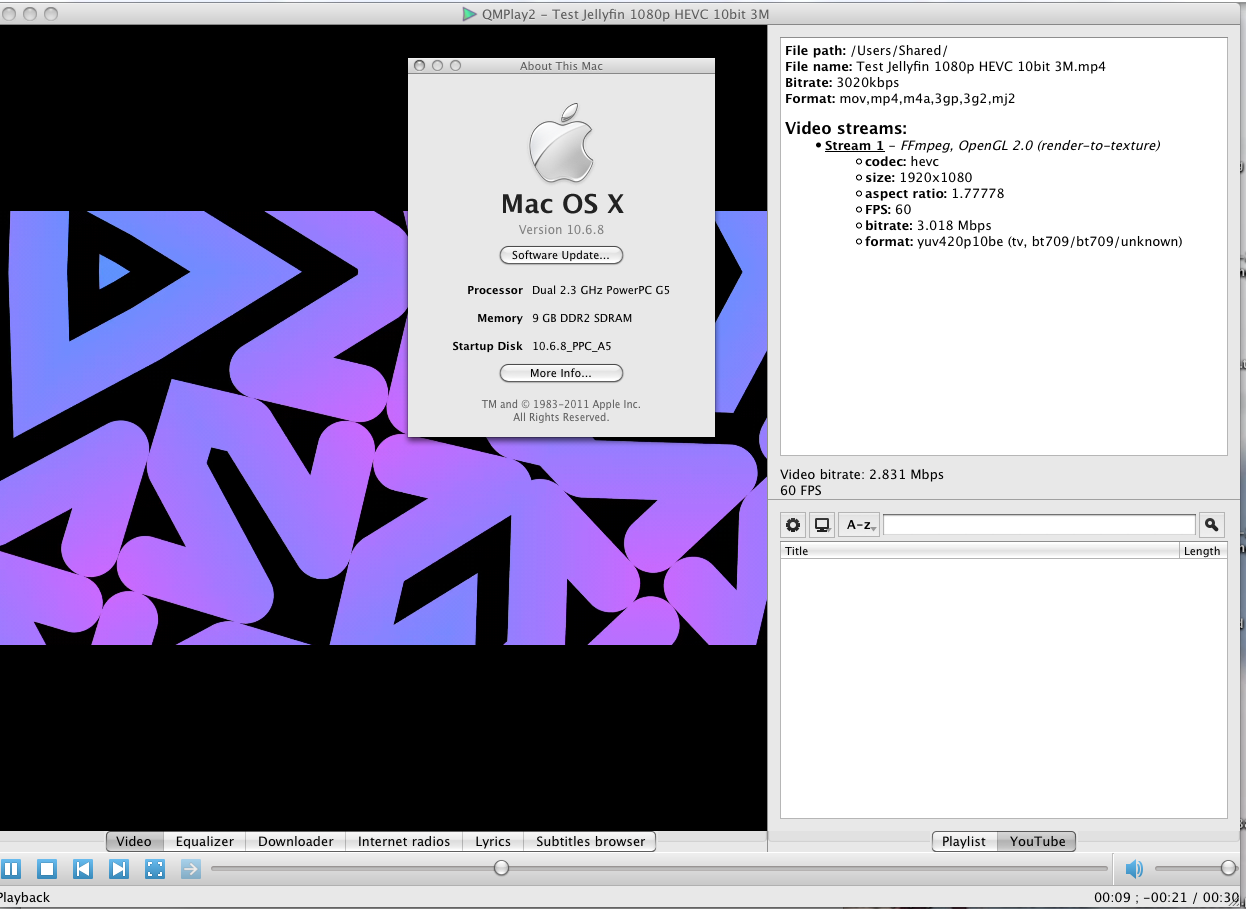1246x909 pixels.
Task: Open the A-z sort order dropdown
Action: 859,525
